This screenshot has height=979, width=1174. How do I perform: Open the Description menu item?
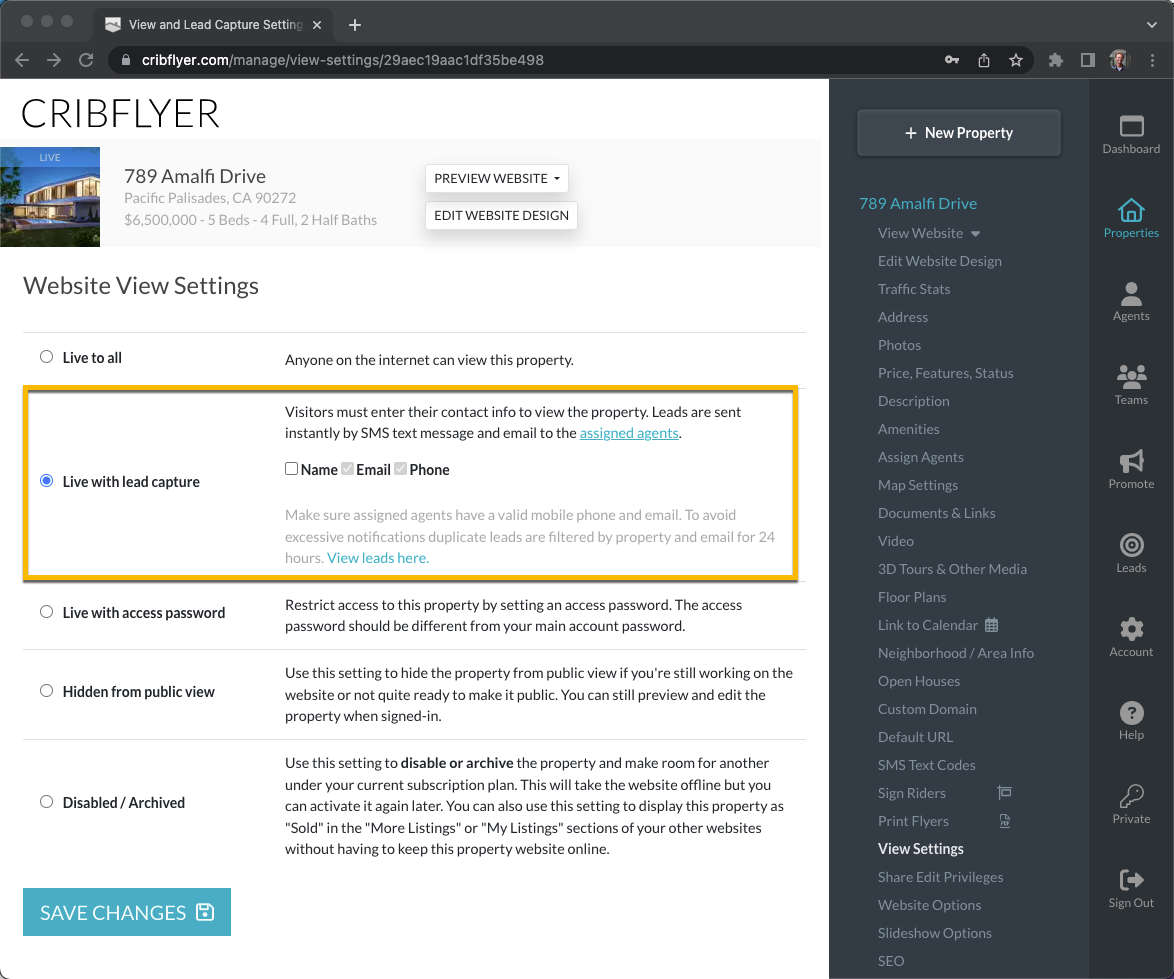[x=913, y=401]
